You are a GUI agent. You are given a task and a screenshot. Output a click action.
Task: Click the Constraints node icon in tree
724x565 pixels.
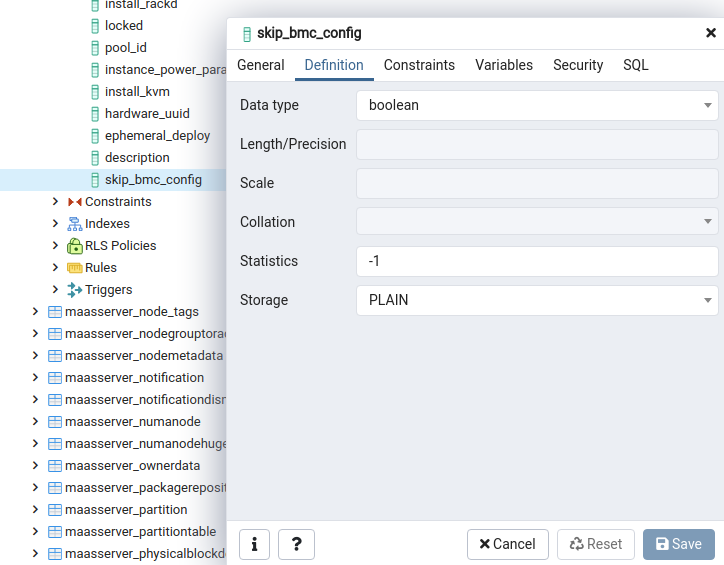(74, 202)
